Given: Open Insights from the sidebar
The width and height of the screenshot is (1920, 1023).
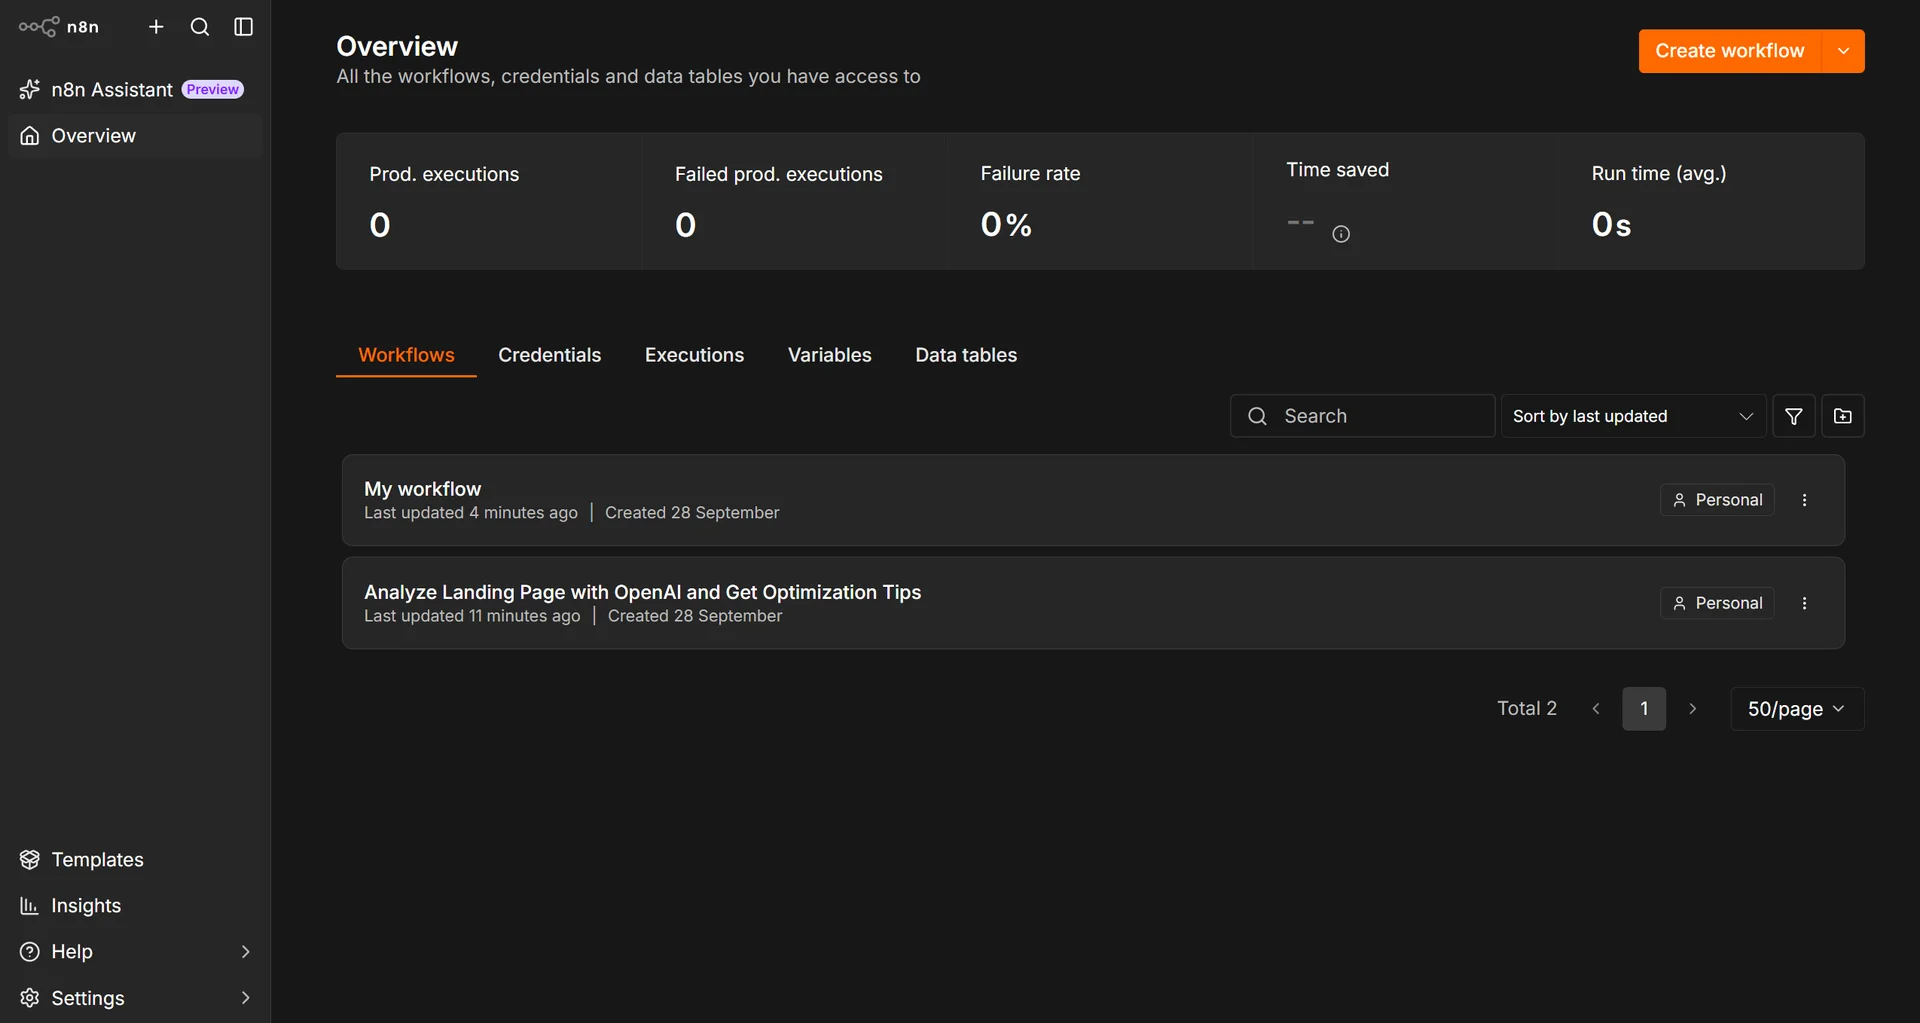Looking at the screenshot, I should (135, 906).
